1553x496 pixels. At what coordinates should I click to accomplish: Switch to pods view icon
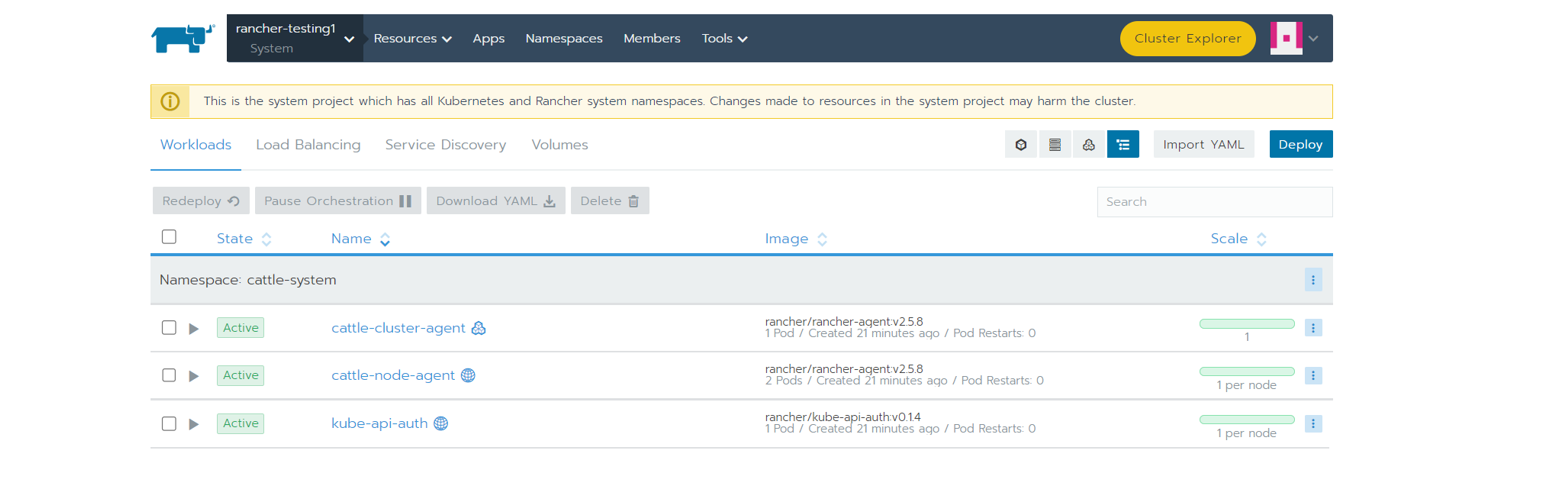[x=1021, y=145]
